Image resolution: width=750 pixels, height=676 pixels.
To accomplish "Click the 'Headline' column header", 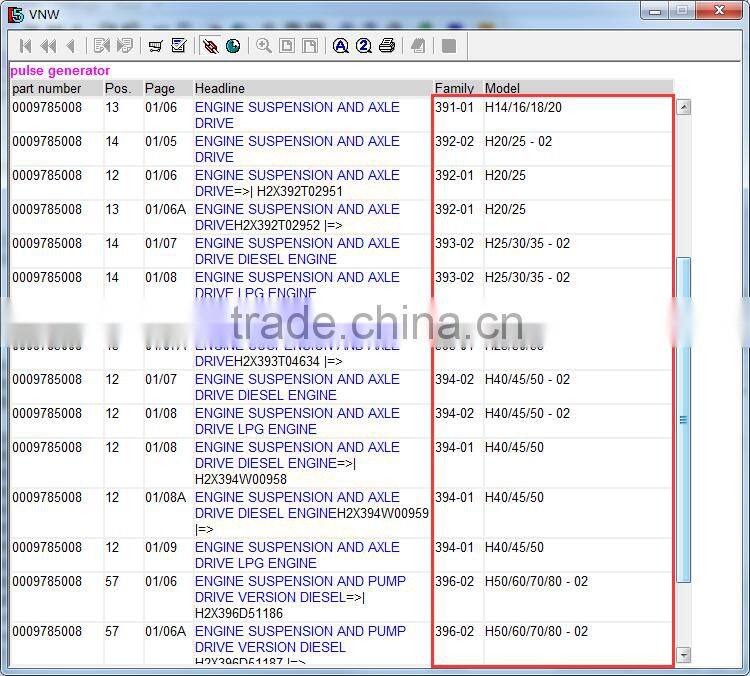I will 220,89.
